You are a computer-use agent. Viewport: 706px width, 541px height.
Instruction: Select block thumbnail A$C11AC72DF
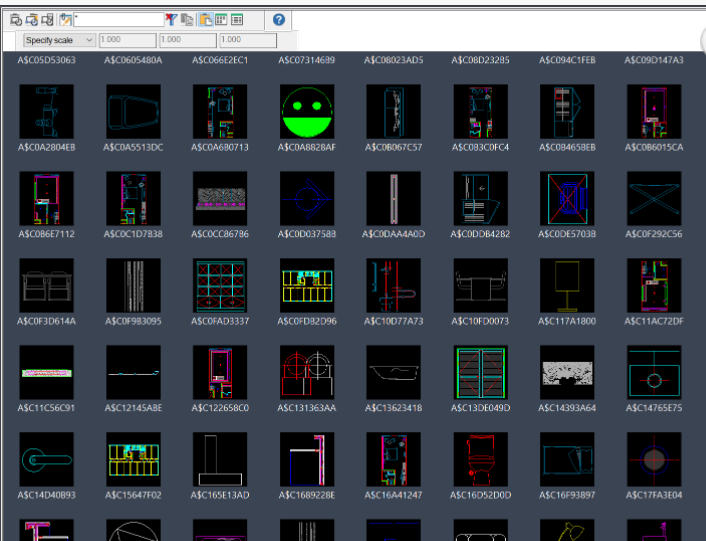pos(654,285)
